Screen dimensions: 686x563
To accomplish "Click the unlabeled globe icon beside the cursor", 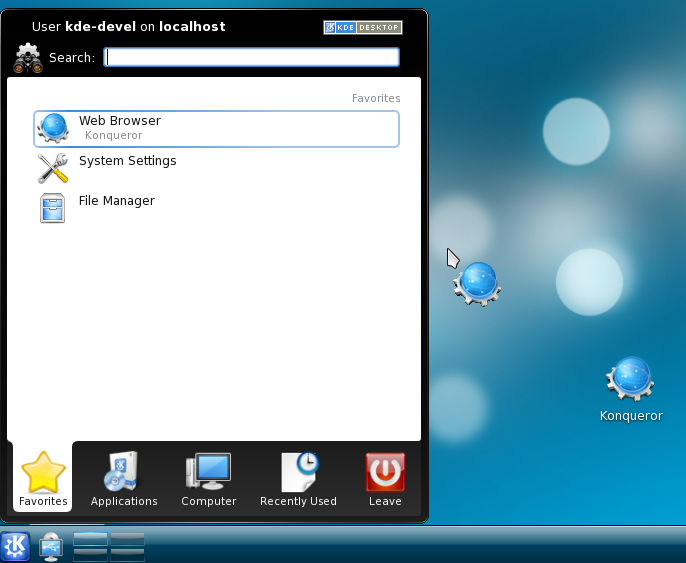I will 477,284.
